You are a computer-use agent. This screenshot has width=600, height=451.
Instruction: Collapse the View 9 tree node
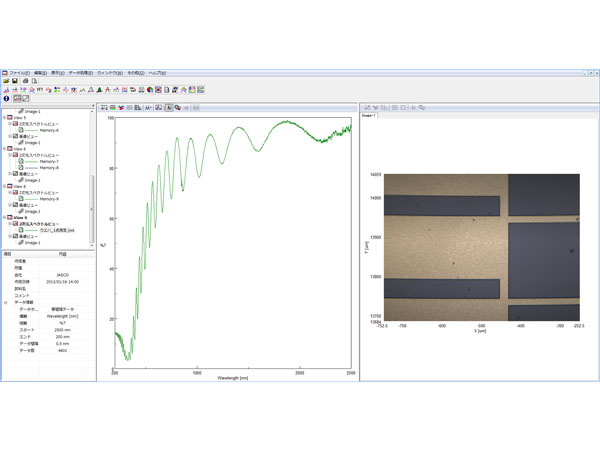coord(4,218)
